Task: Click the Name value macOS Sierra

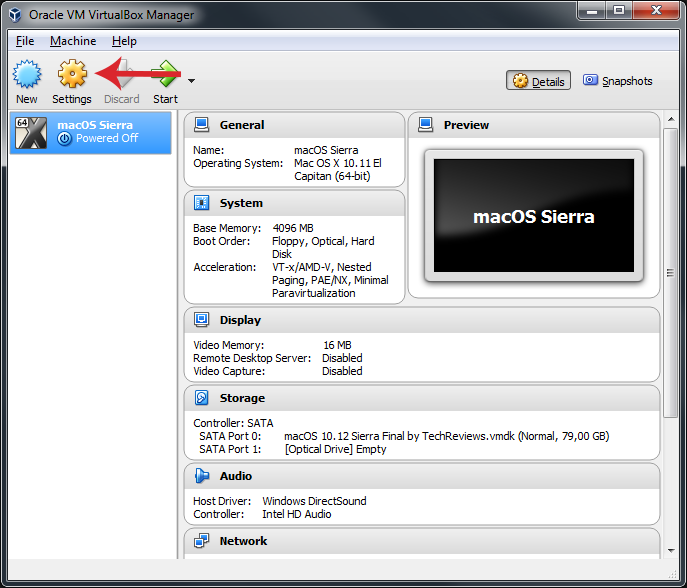Action: pos(326,150)
